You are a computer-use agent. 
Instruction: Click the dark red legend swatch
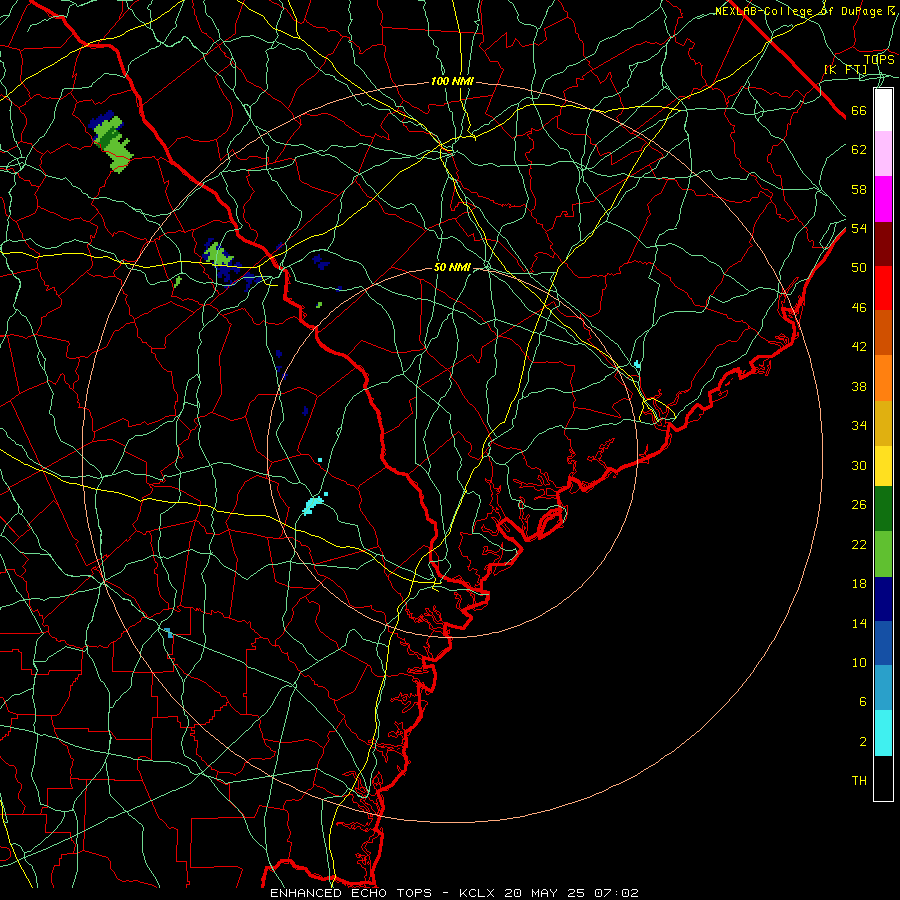point(883,243)
